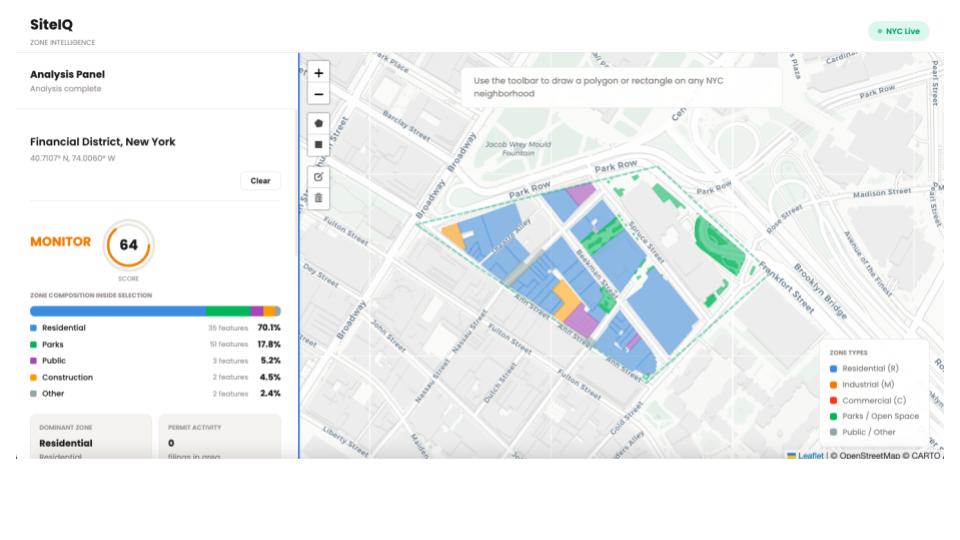Click the 35 features count for Residential
The width and height of the screenshot is (960, 540).
pyautogui.click(x=228, y=328)
